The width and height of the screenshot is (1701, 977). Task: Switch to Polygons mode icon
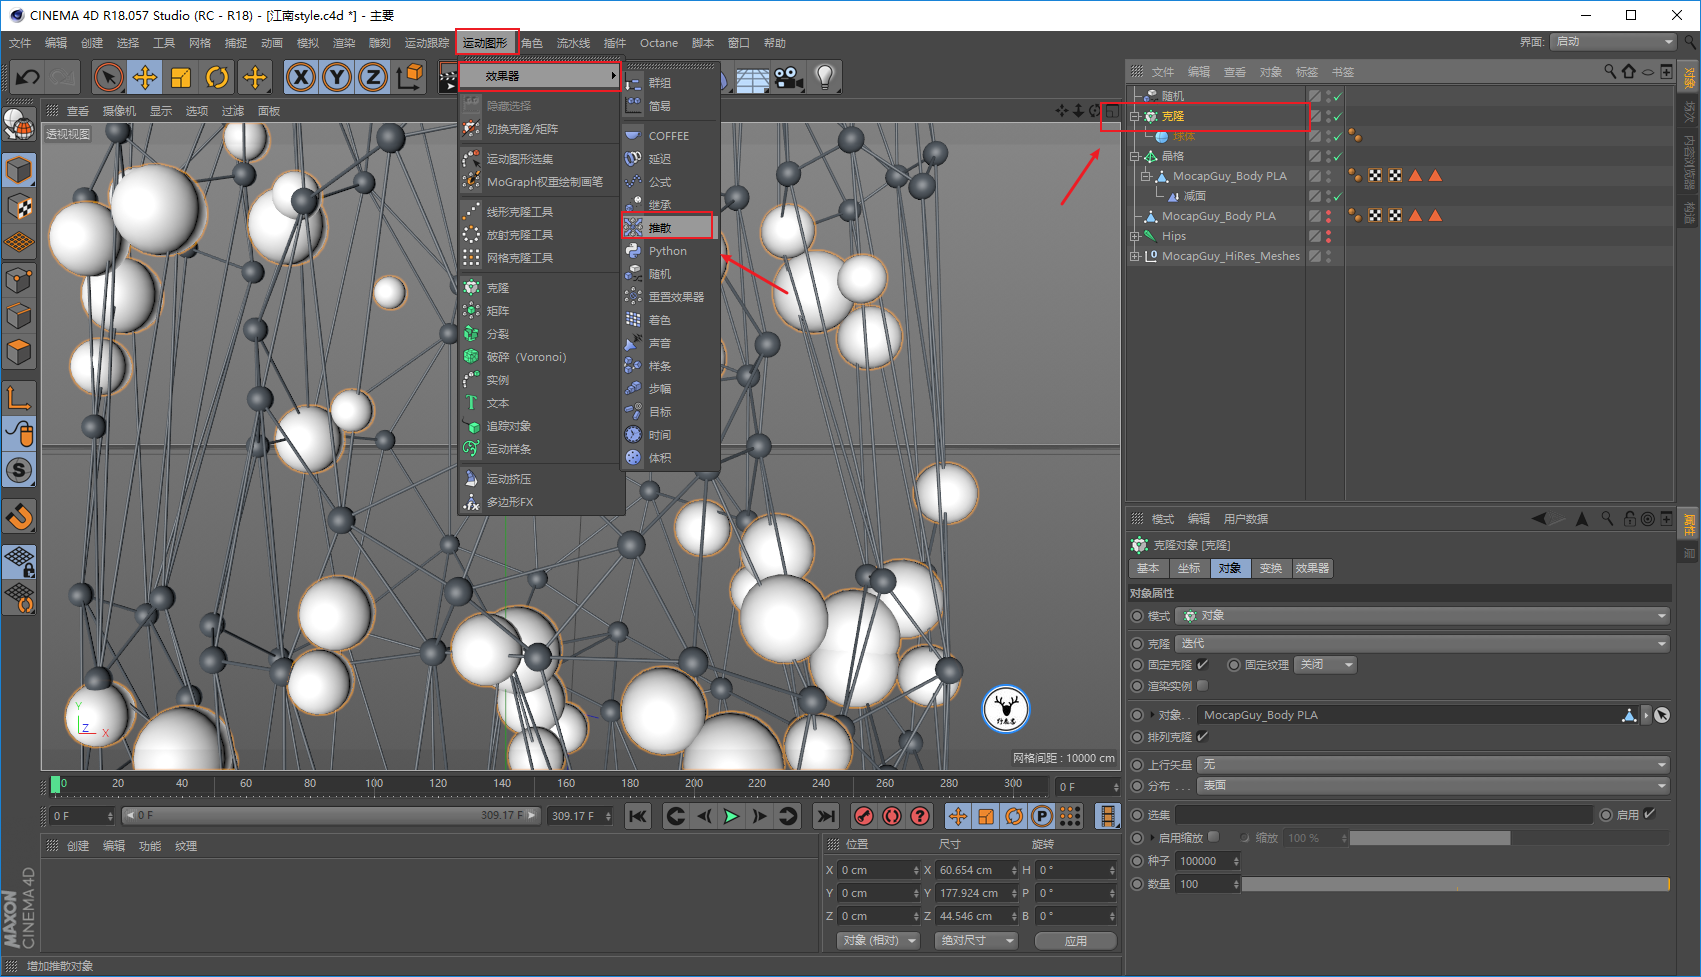tap(19, 352)
